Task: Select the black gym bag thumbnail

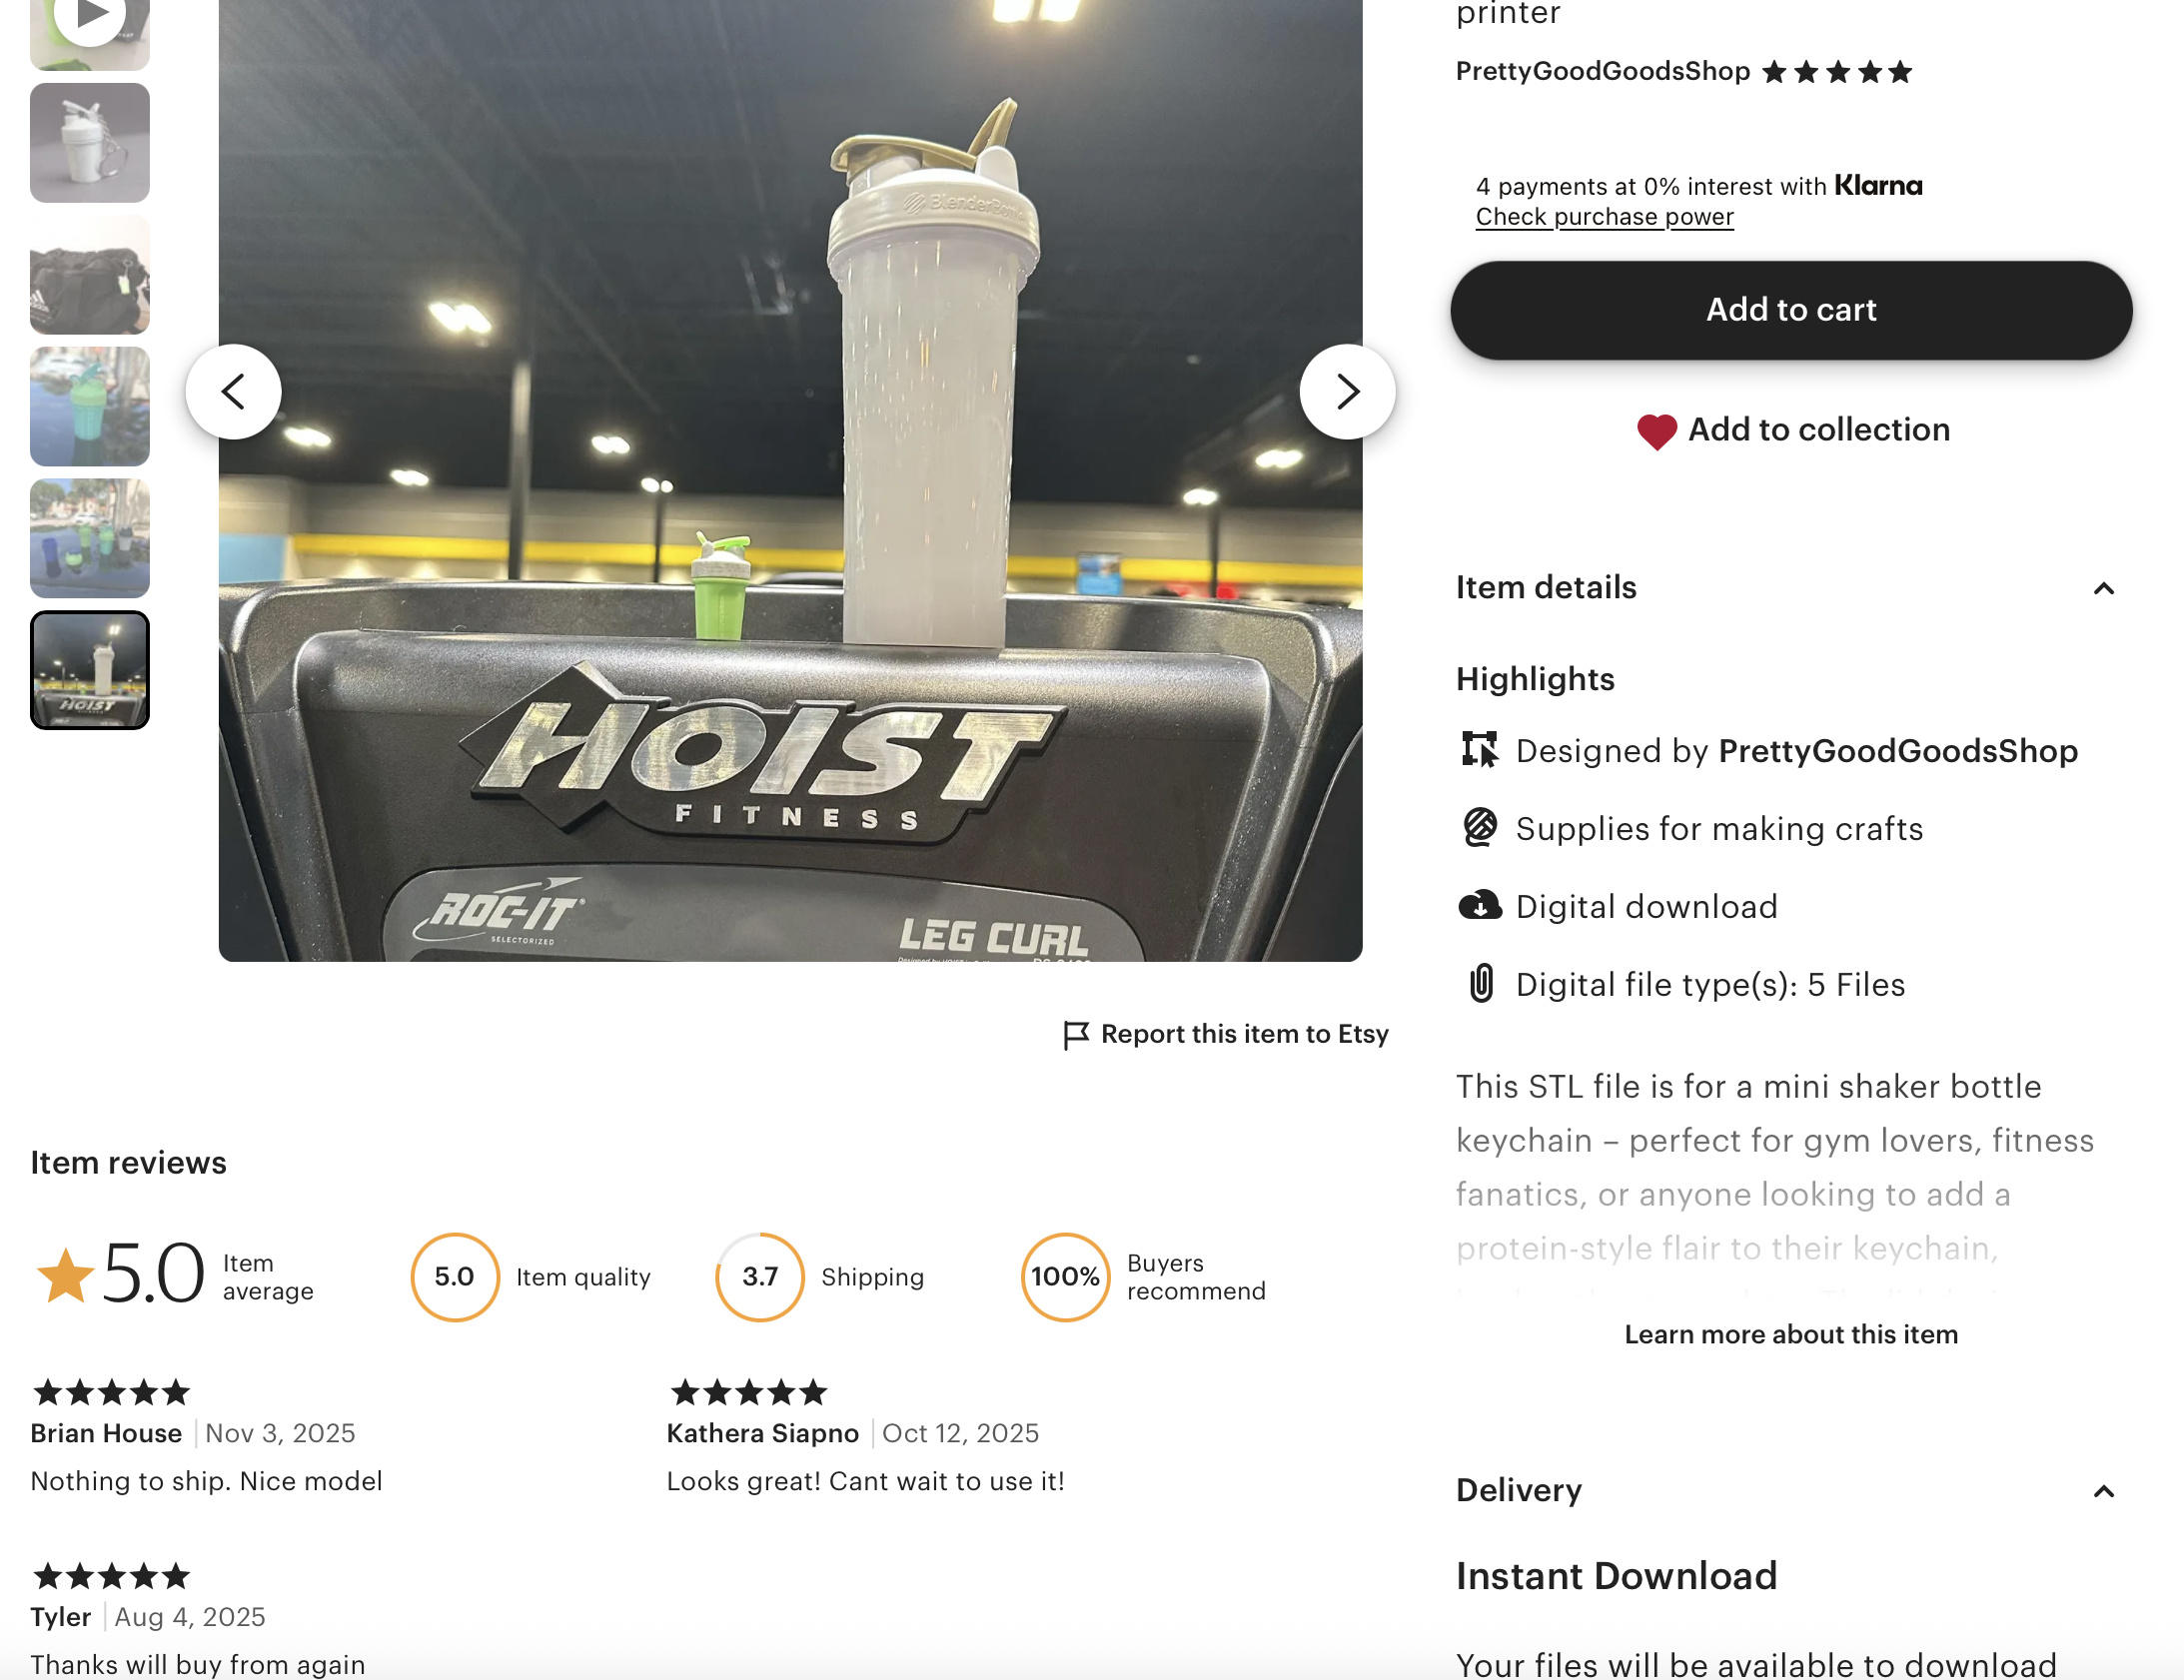Action: [90, 275]
